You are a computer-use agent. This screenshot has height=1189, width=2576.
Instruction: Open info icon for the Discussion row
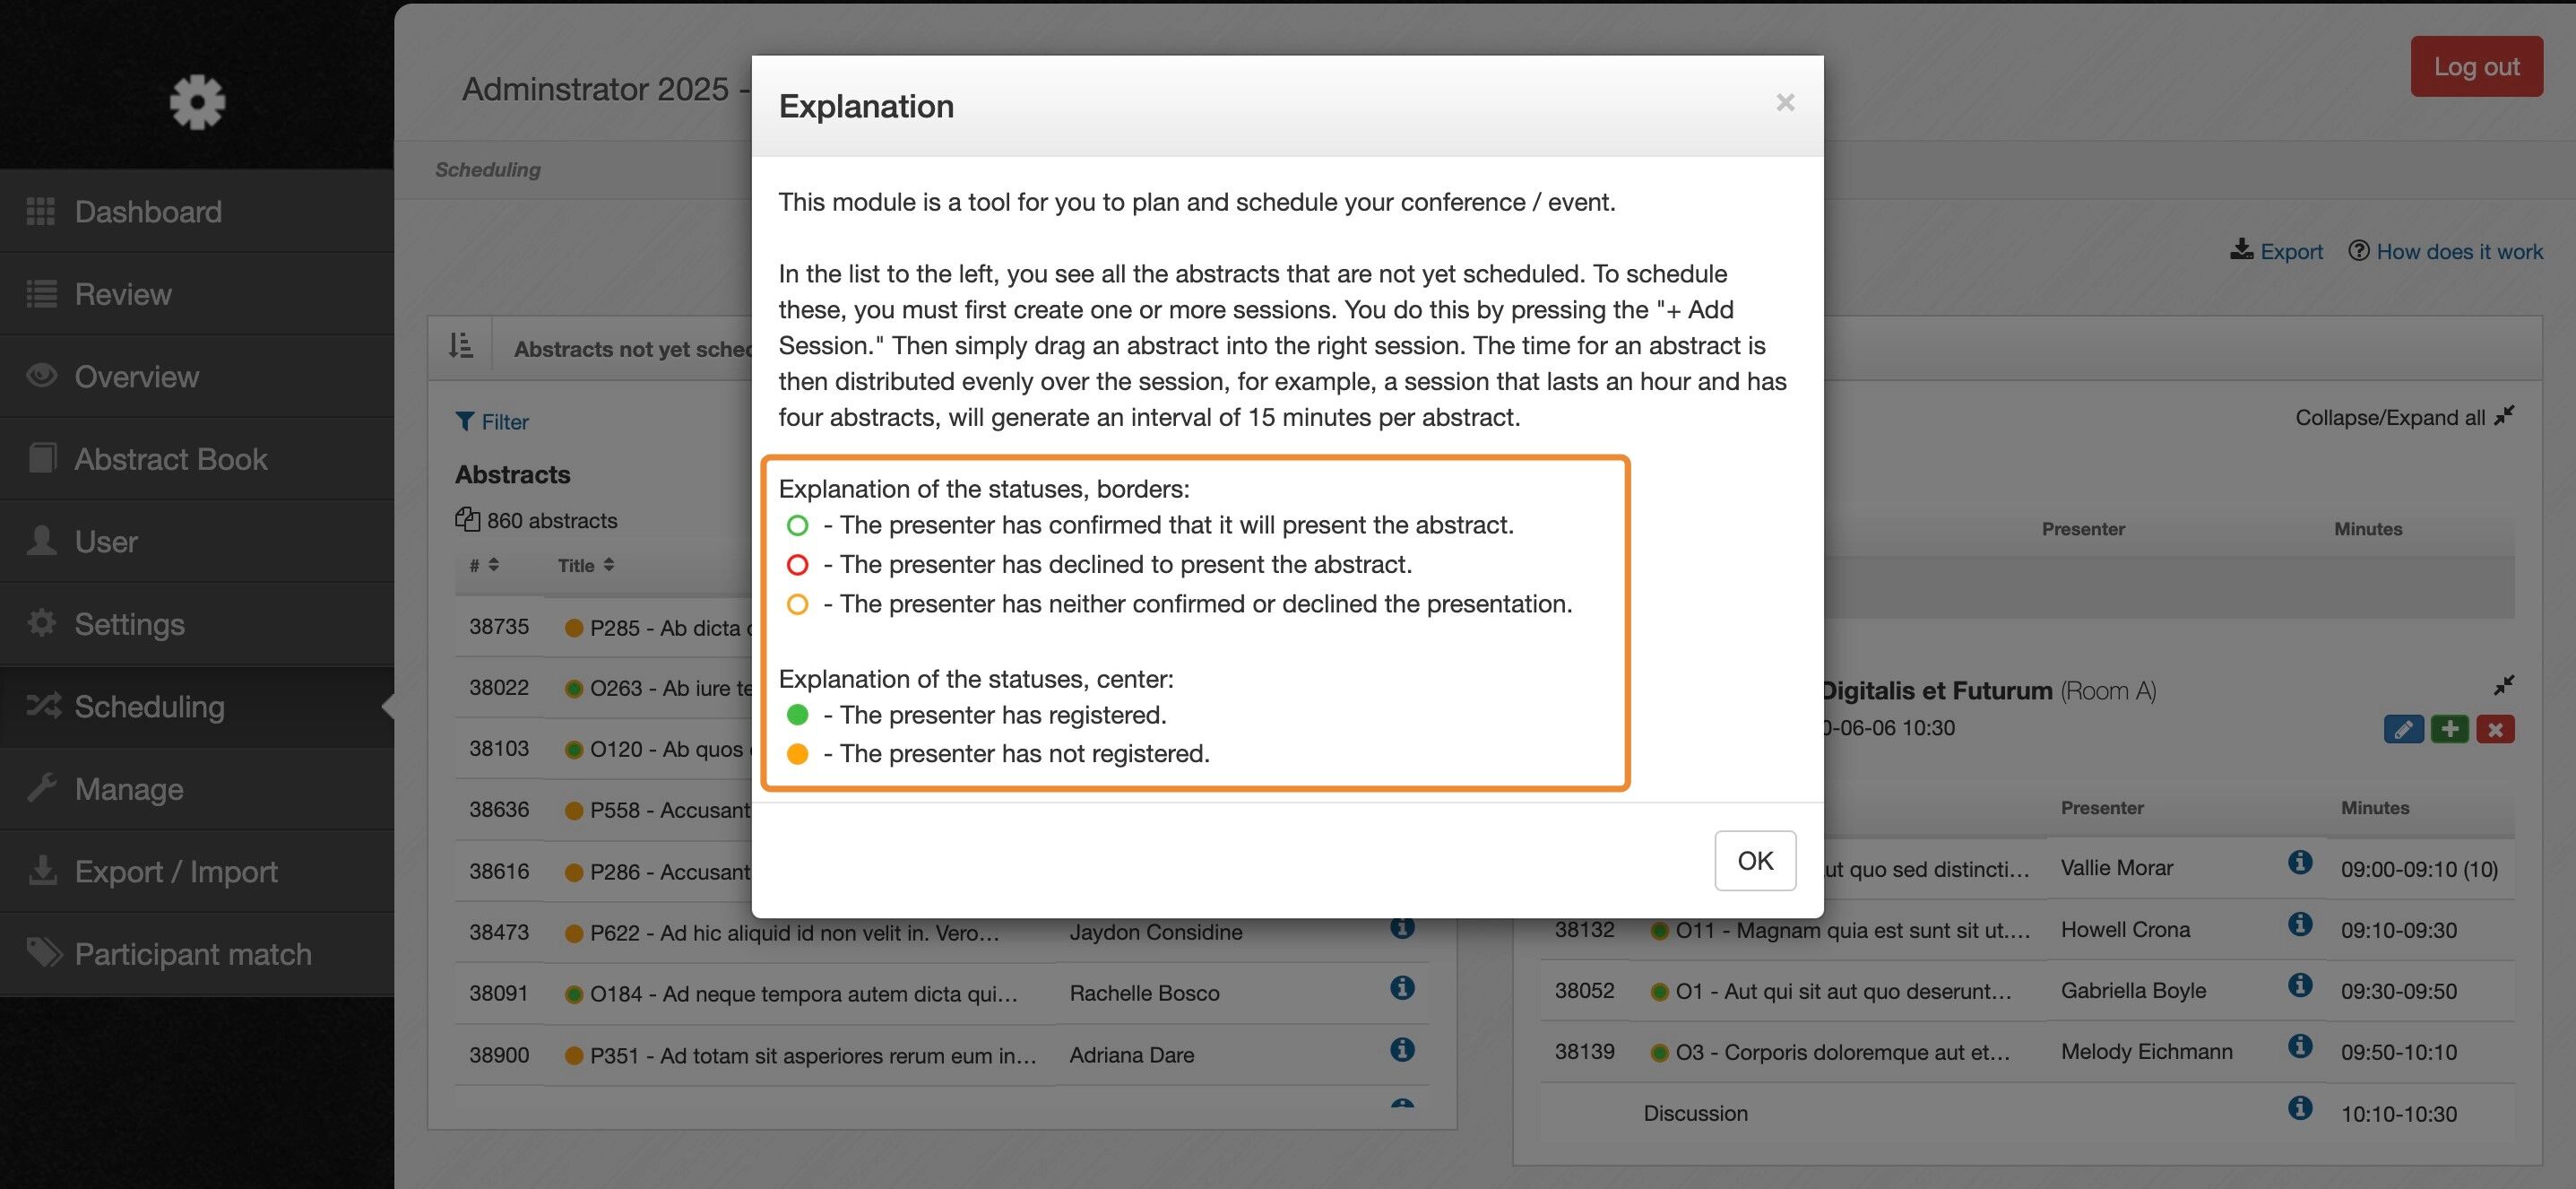pos(2300,1108)
